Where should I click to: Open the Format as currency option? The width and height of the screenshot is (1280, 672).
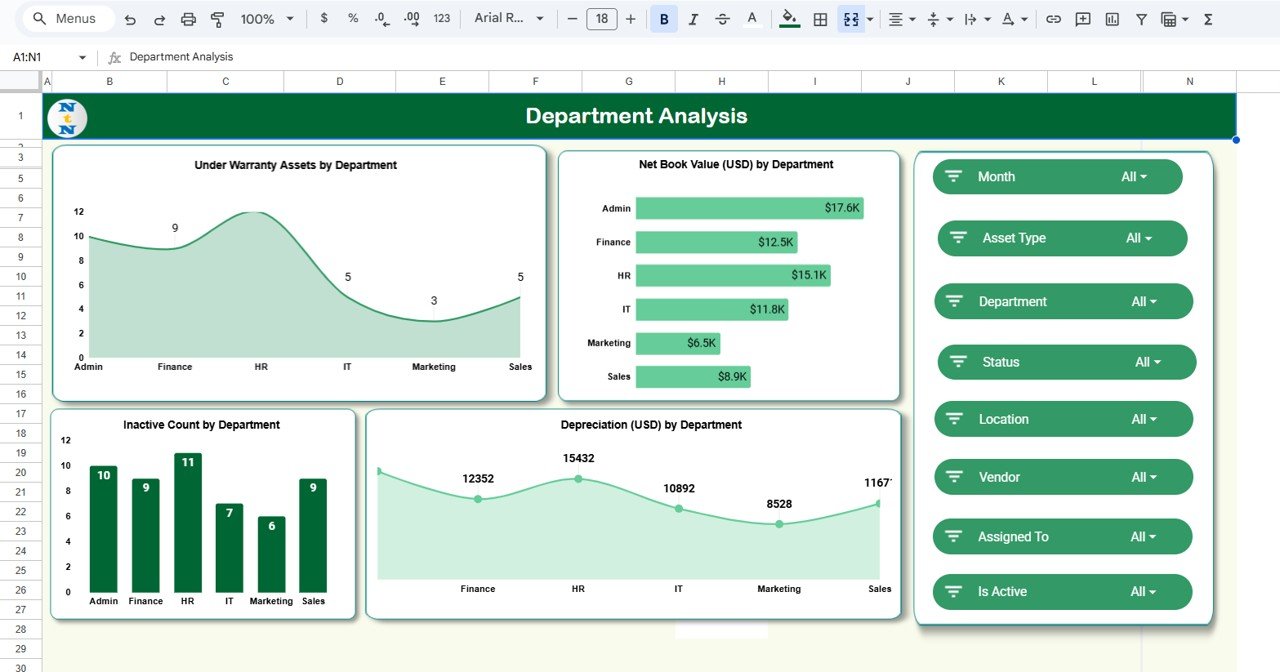[323, 19]
